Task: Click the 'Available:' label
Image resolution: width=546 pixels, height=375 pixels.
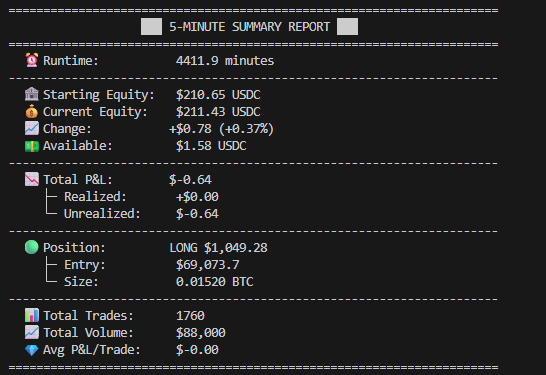Action: pyautogui.click(x=78, y=146)
